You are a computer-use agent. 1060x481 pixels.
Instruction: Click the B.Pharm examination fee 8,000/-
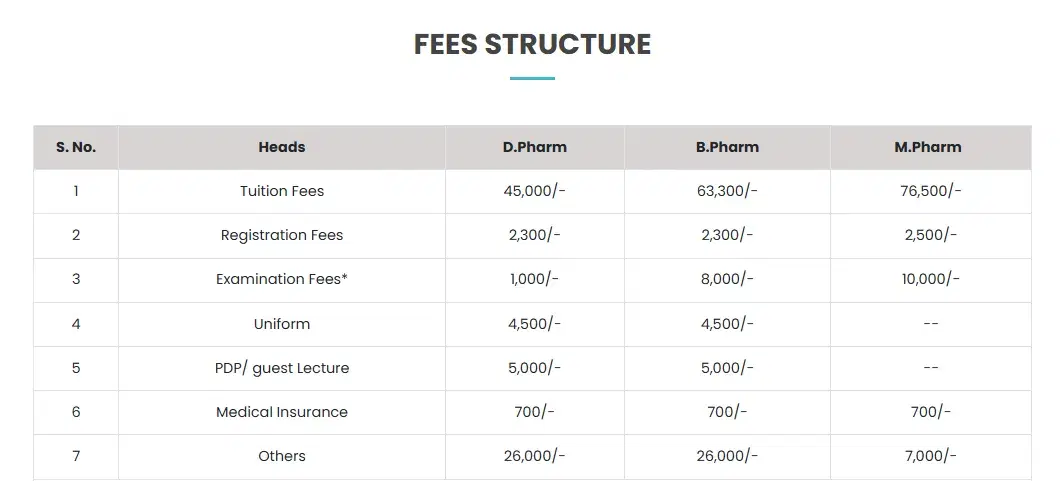[727, 279]
